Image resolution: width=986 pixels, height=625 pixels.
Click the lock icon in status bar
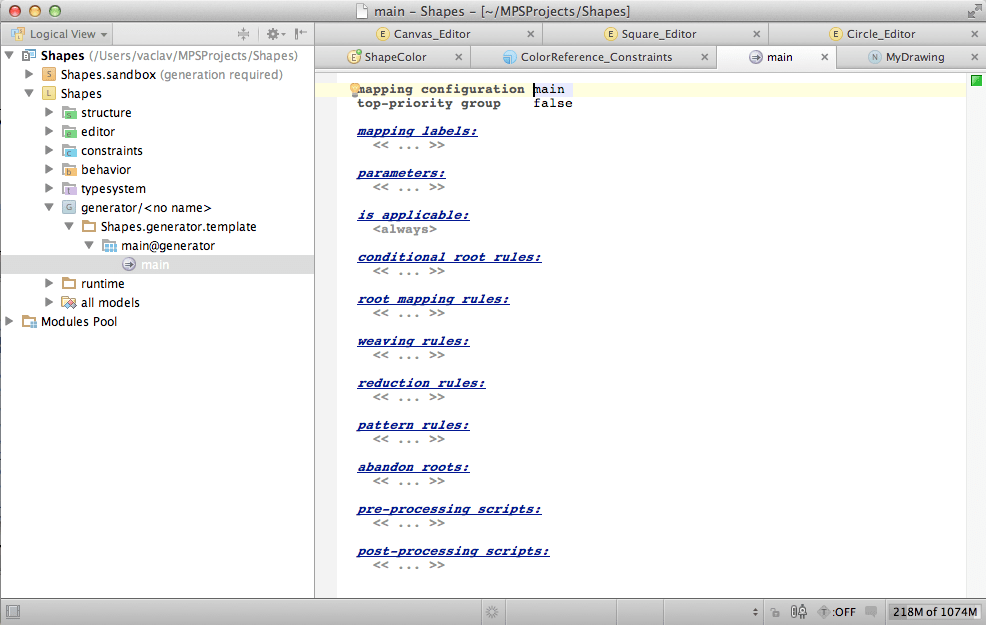click(x=775, y=612)
